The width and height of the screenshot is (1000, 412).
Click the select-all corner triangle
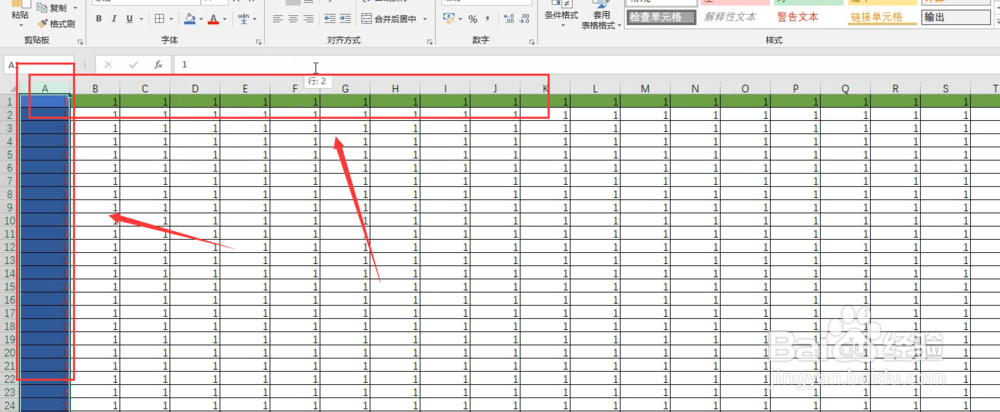click(x=13, y=89)
